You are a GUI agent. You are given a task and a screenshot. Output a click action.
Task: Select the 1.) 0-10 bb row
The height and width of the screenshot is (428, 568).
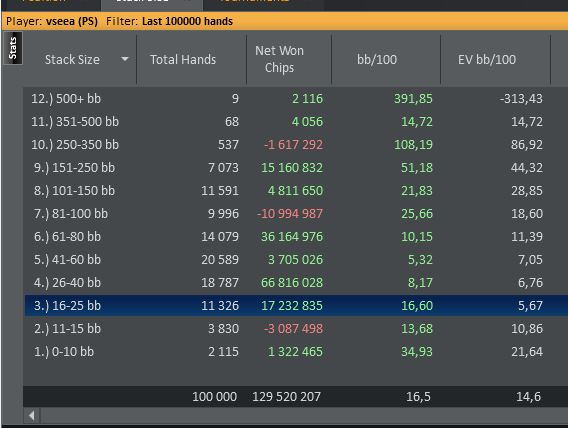point(296,352)
